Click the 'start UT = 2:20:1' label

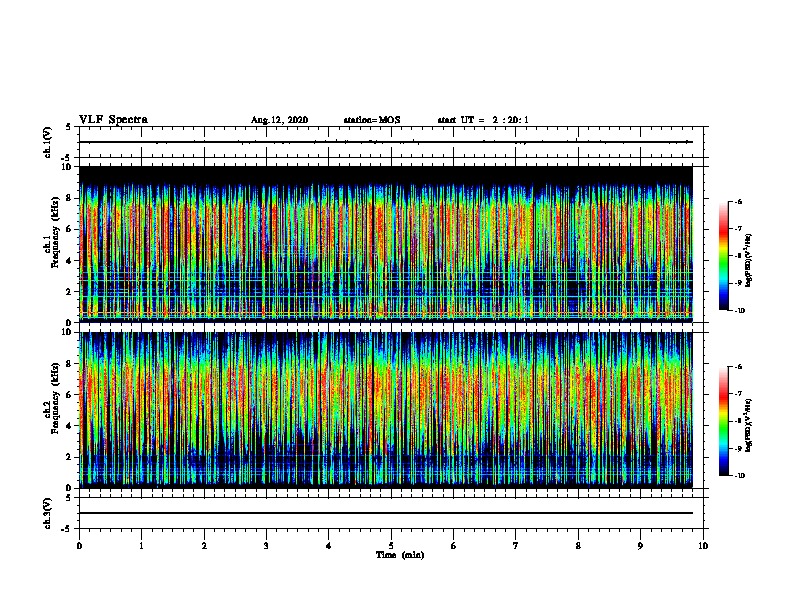tap(483, 120)
